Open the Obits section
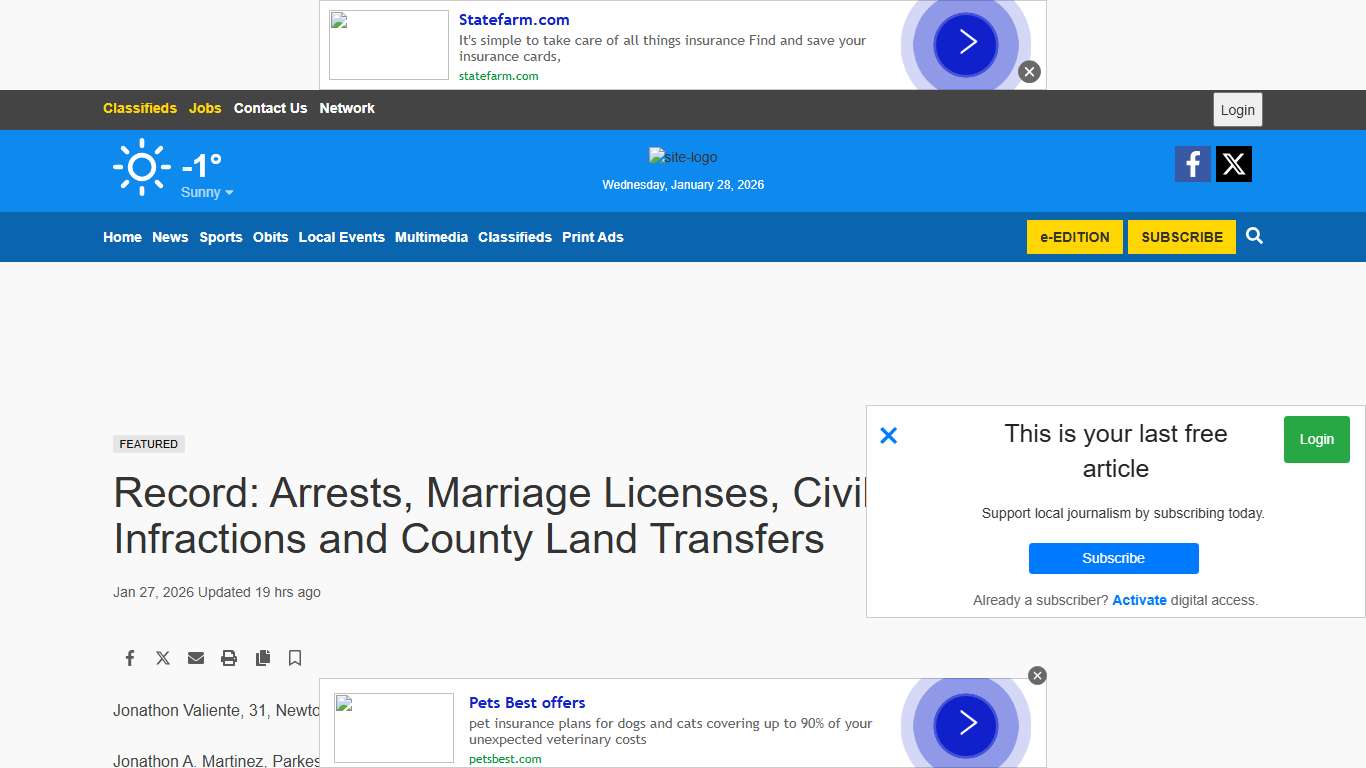 click(270, 237)
